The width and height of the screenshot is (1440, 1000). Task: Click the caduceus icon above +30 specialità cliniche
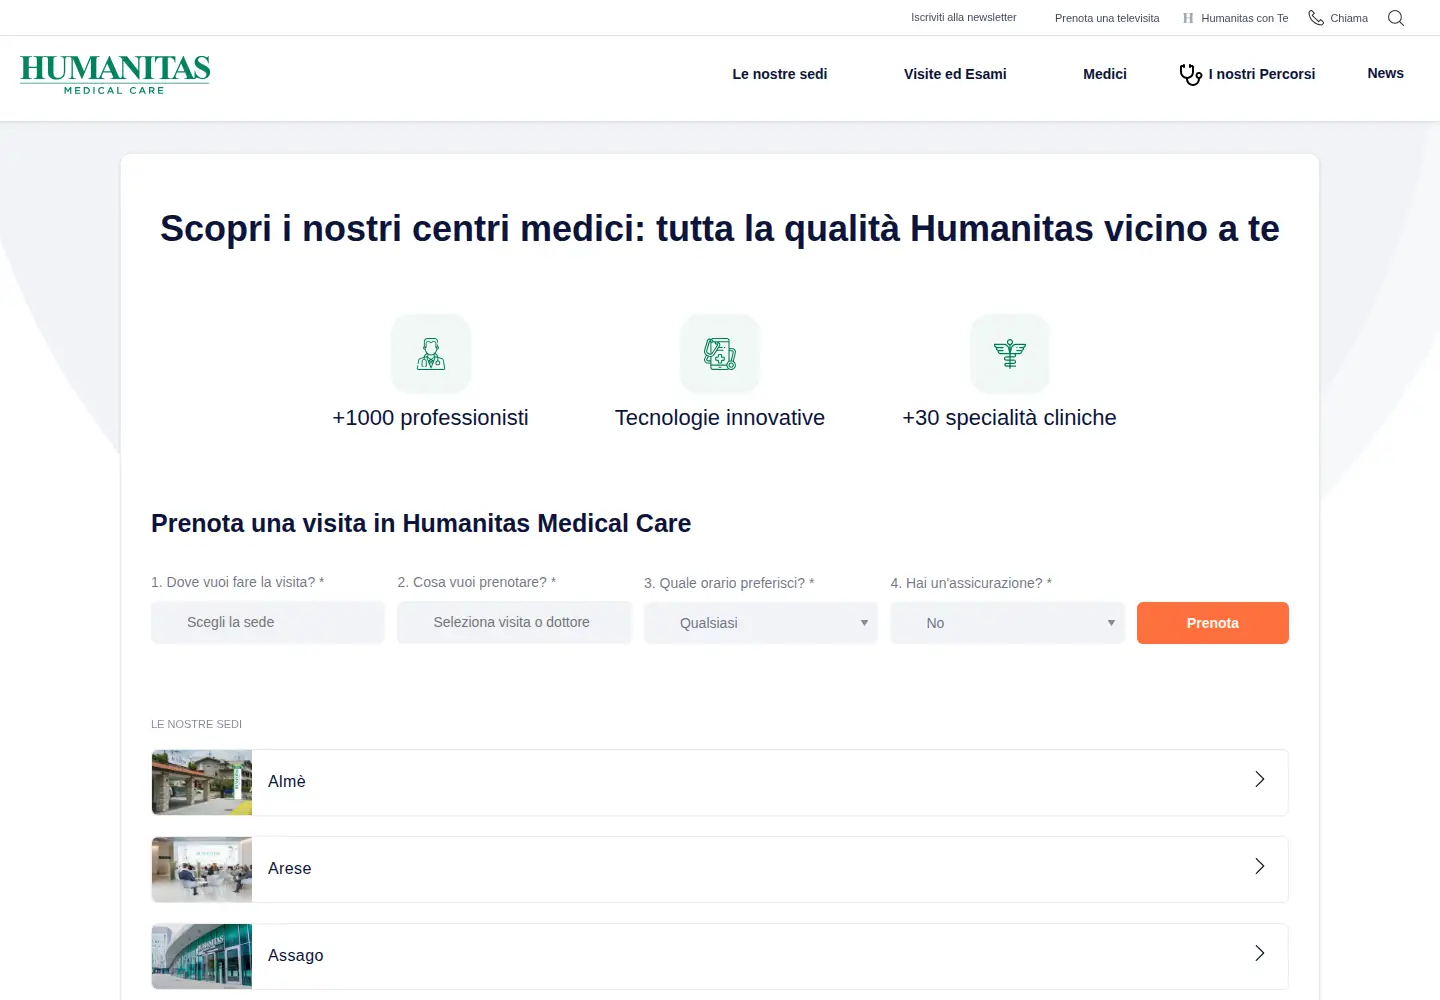click(x=1010, y=354)
